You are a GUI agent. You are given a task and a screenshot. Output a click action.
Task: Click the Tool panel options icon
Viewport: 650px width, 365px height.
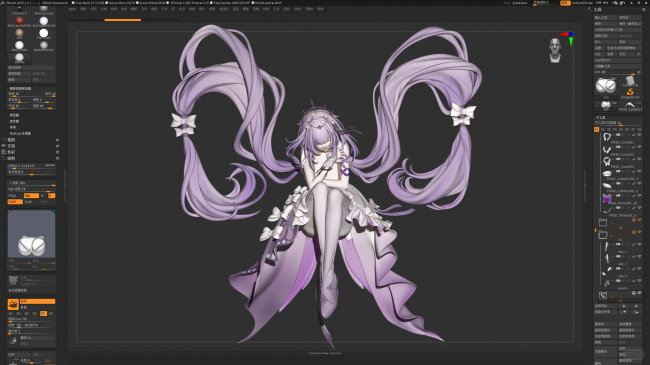(643, 9)
